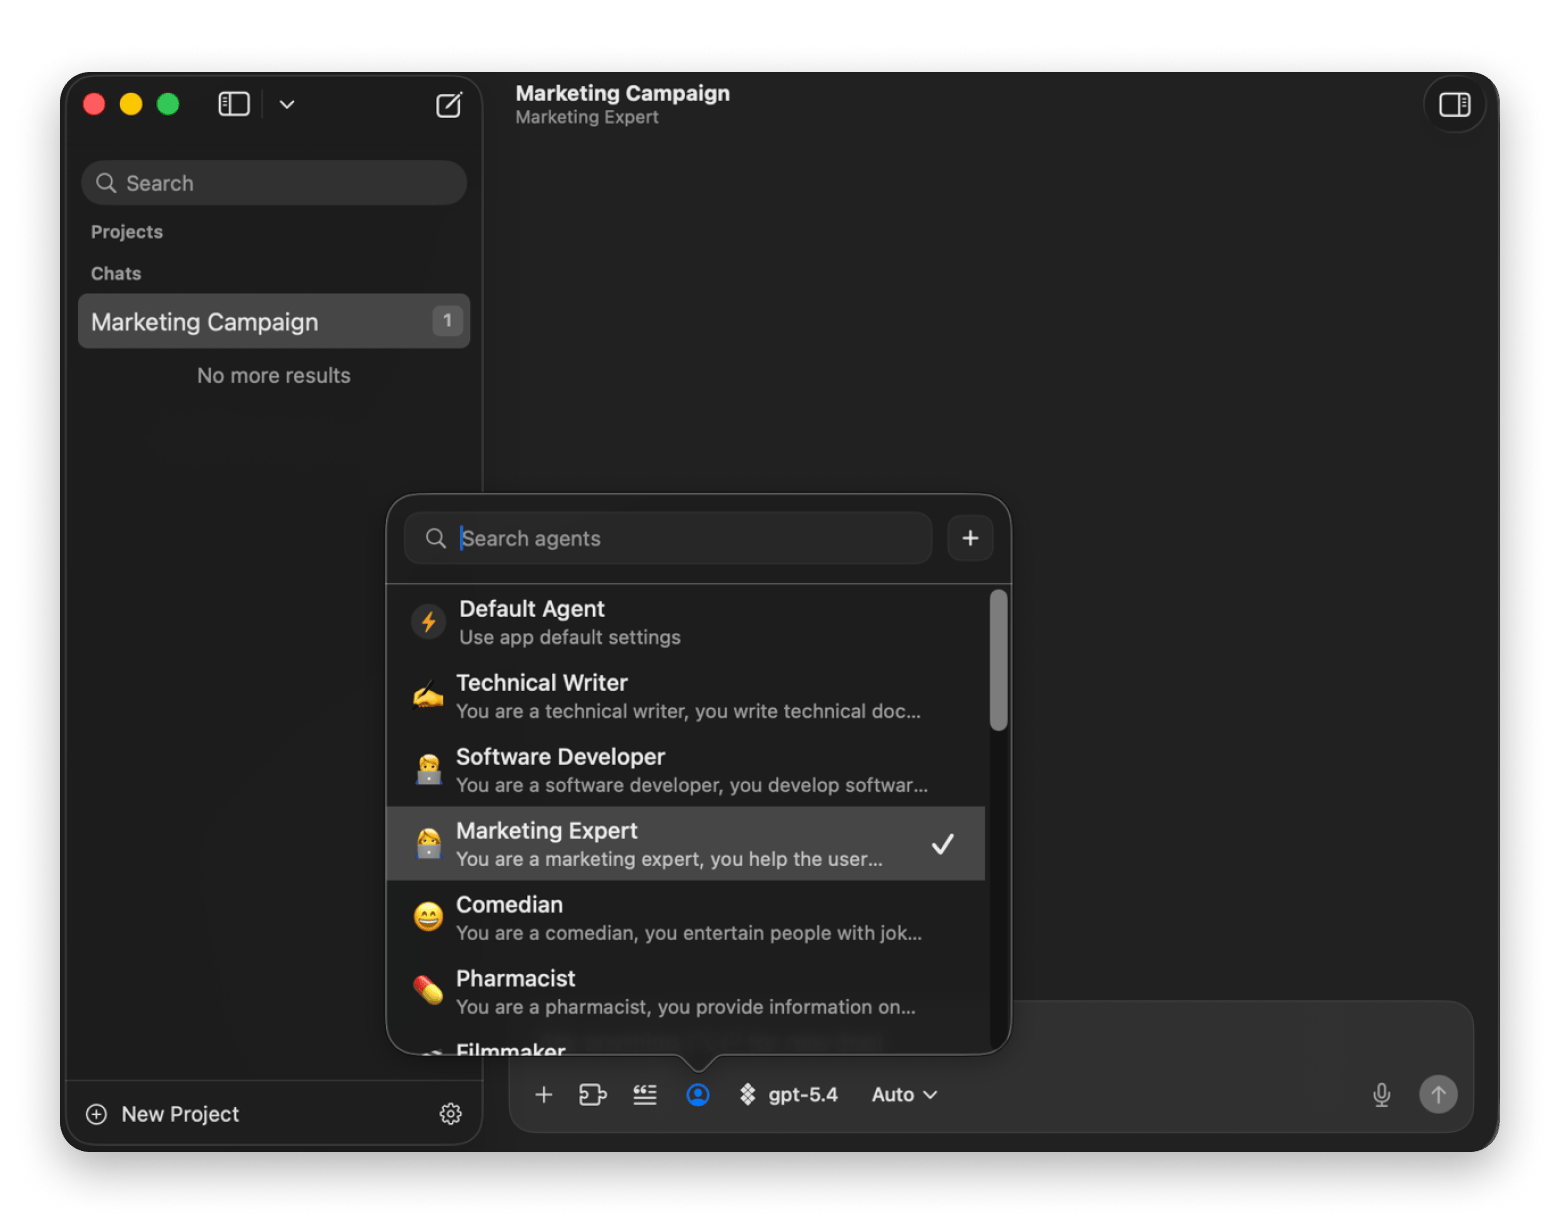Image resolution: width=1560 pixels, height=1232 pixels.
Task: Start a new chat with compose icon
Action: point(449,104)
